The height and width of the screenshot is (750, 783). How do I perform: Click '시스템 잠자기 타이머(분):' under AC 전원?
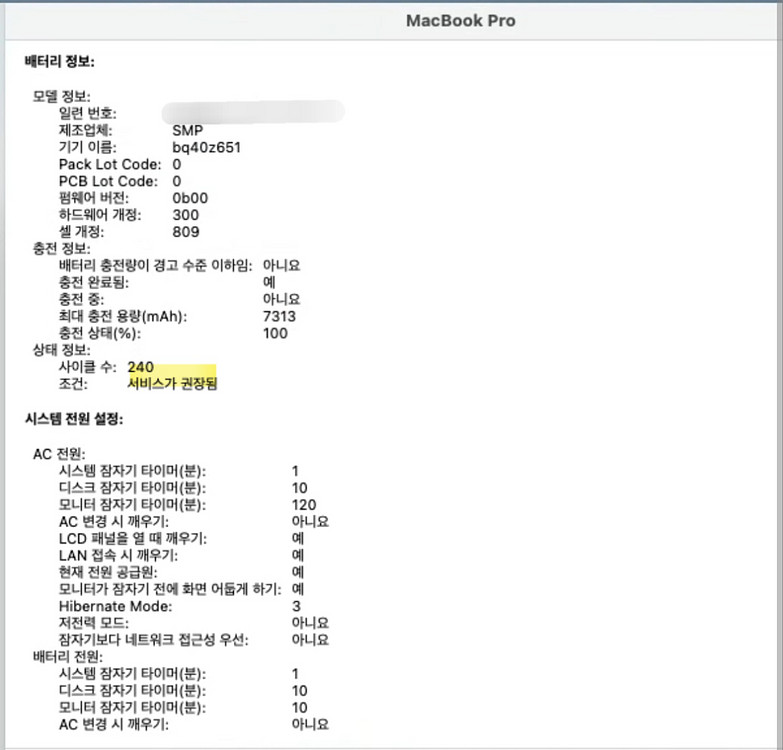(x=132, y=471)
